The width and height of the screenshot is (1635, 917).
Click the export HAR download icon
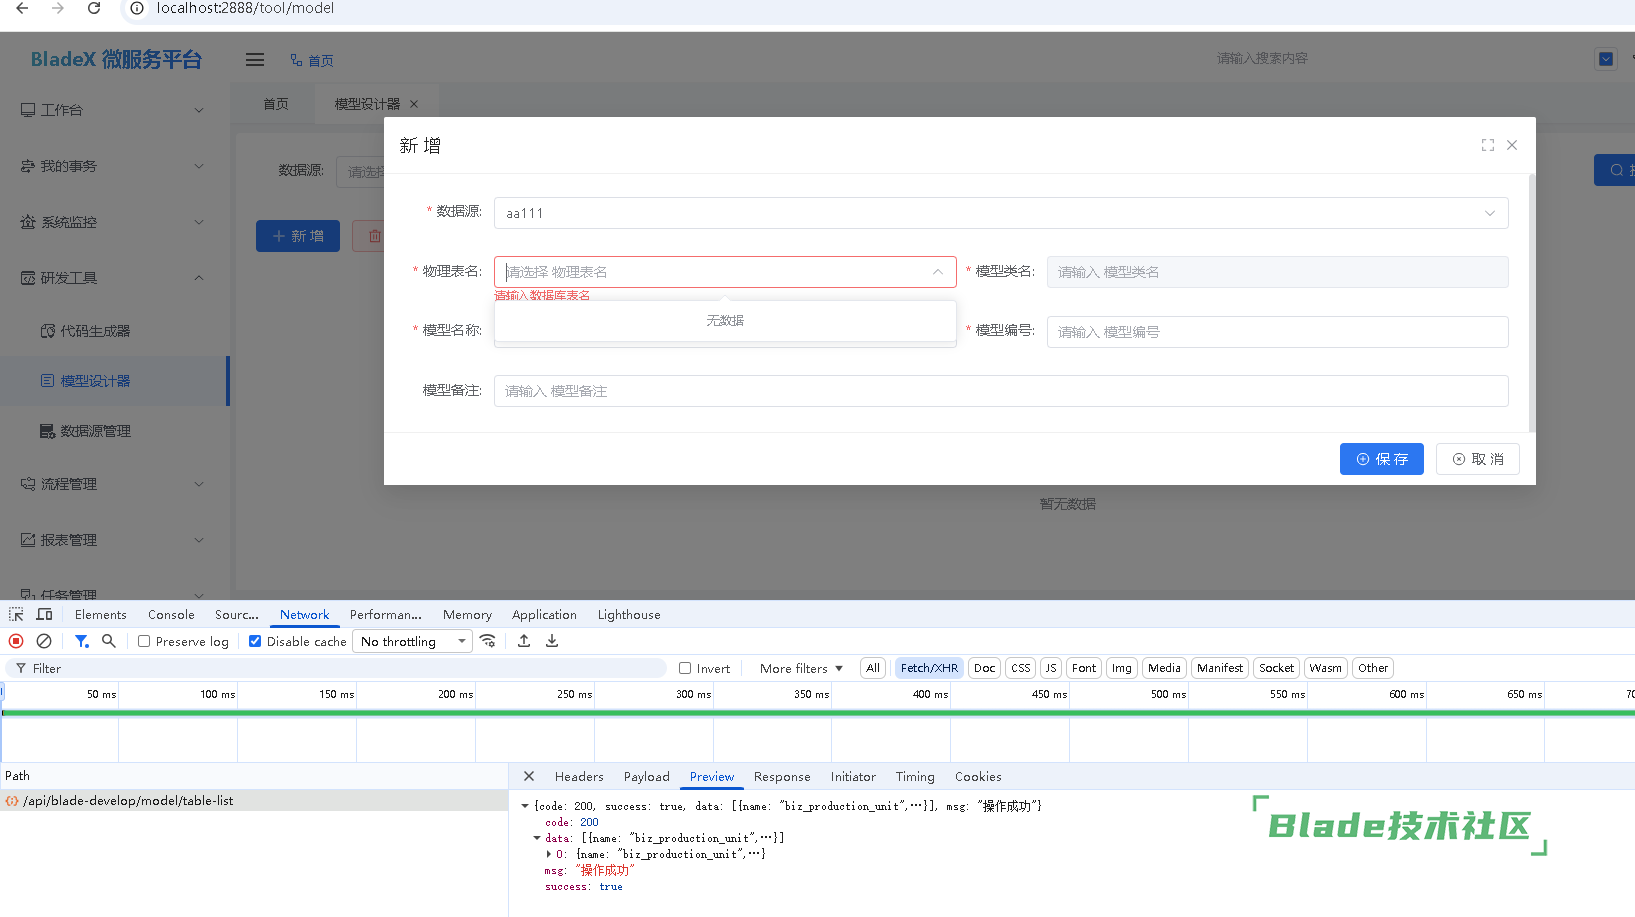point(552,641)
